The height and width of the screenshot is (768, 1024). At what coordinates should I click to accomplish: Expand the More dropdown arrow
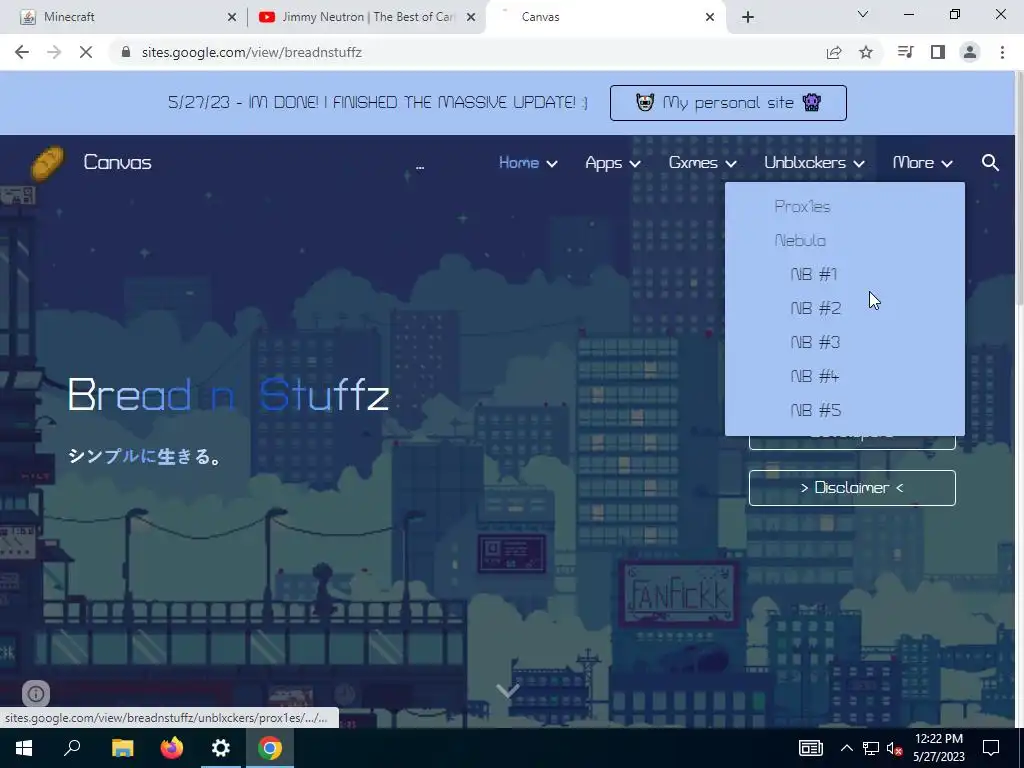pyautogui.click(x=947, y=164)
